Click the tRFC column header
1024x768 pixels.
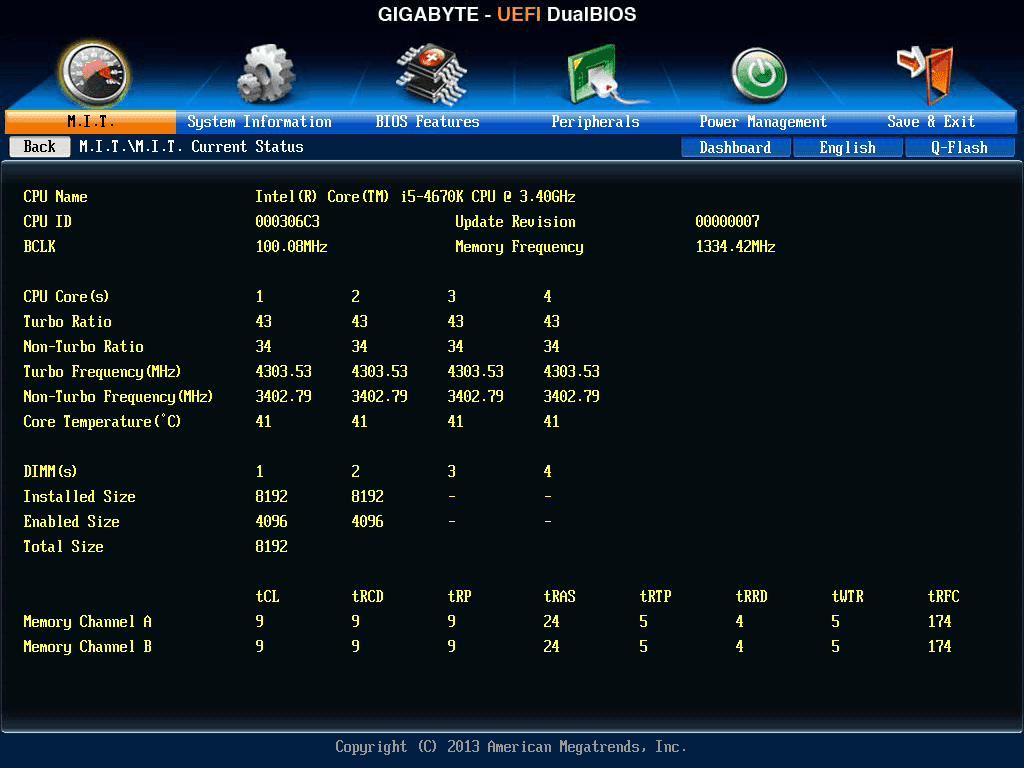[943, 596]
